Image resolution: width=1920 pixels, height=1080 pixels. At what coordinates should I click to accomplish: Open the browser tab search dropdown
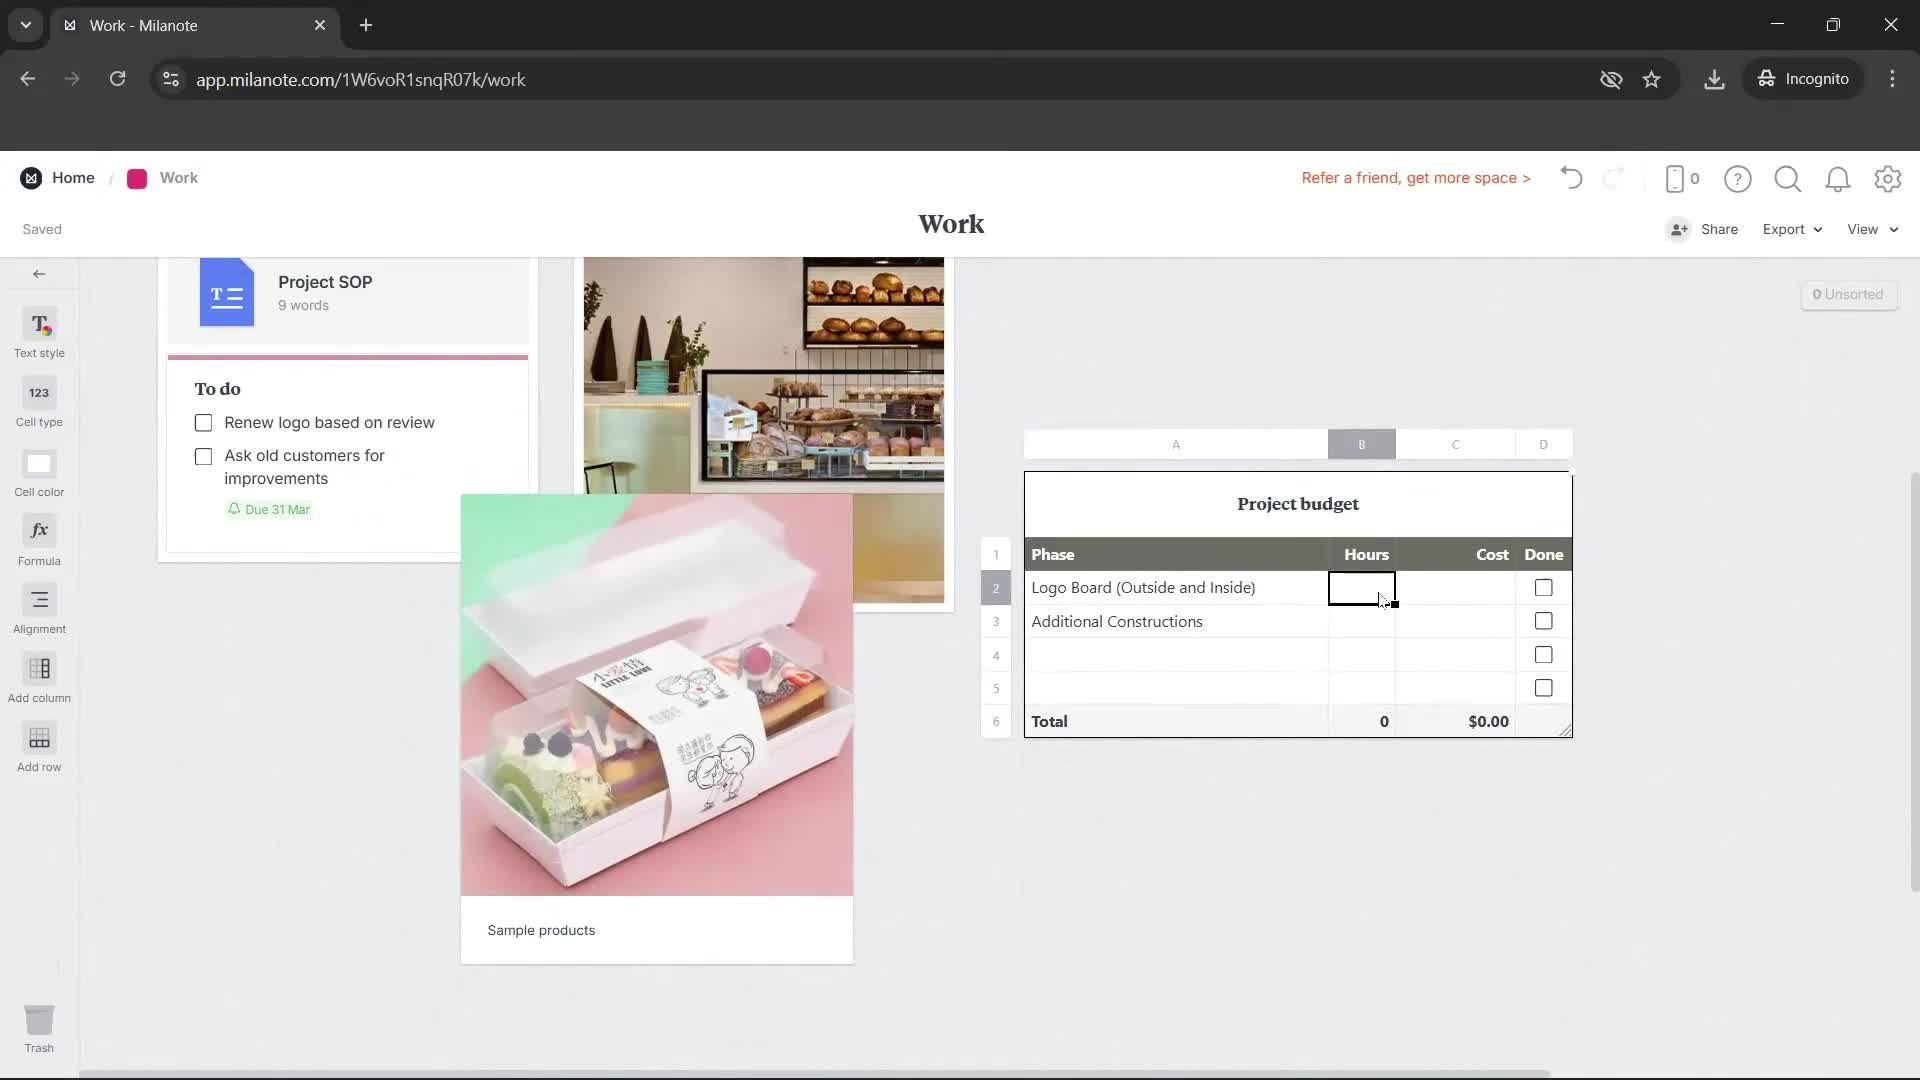(25, 25)
